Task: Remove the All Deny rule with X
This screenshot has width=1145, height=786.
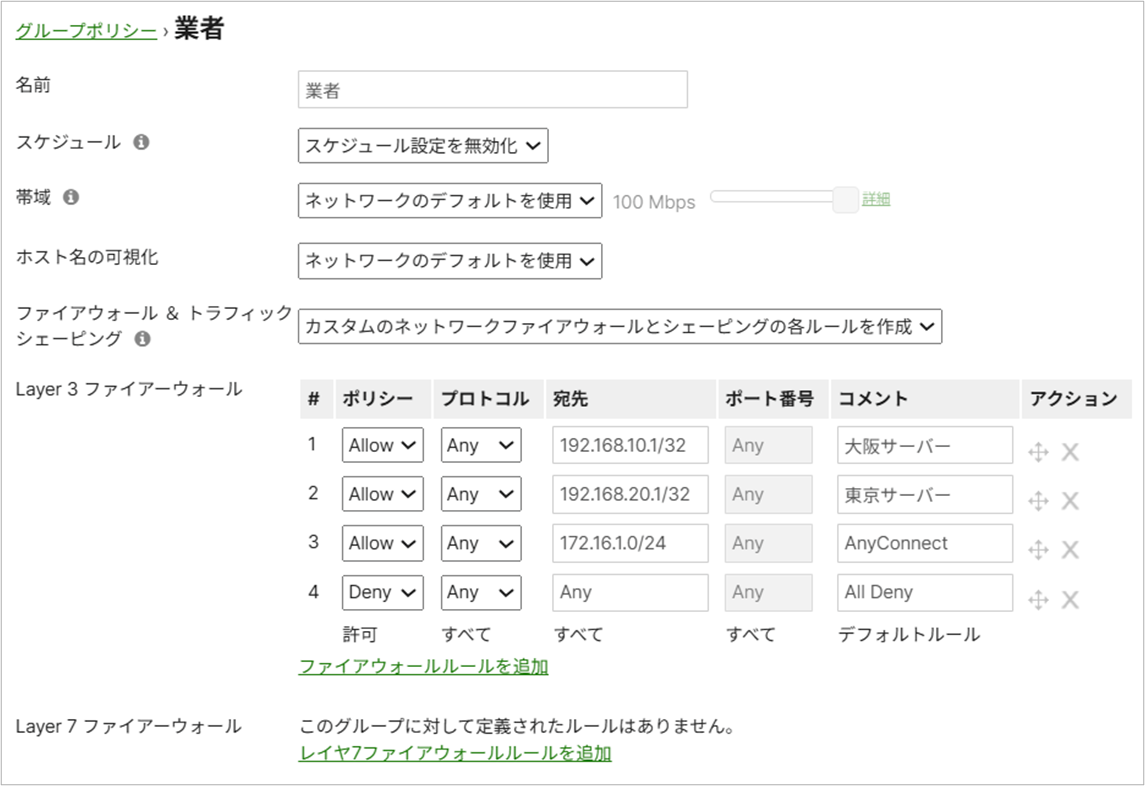Action: pyautogui.click(x=1070, y=599)
